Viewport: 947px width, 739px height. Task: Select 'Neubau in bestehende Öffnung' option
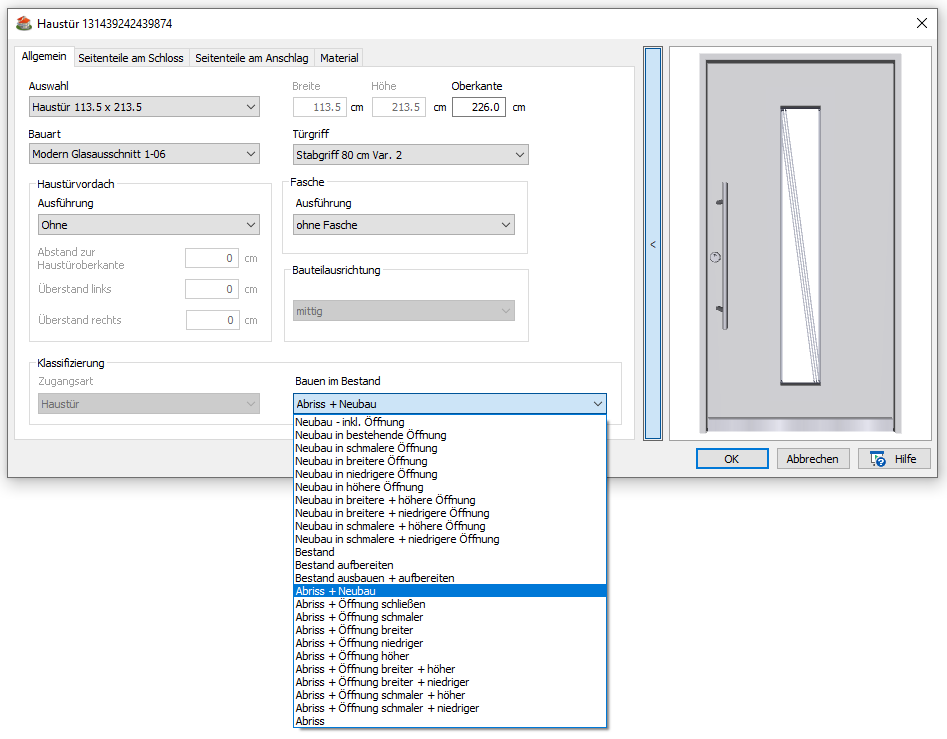coord(371,435)
